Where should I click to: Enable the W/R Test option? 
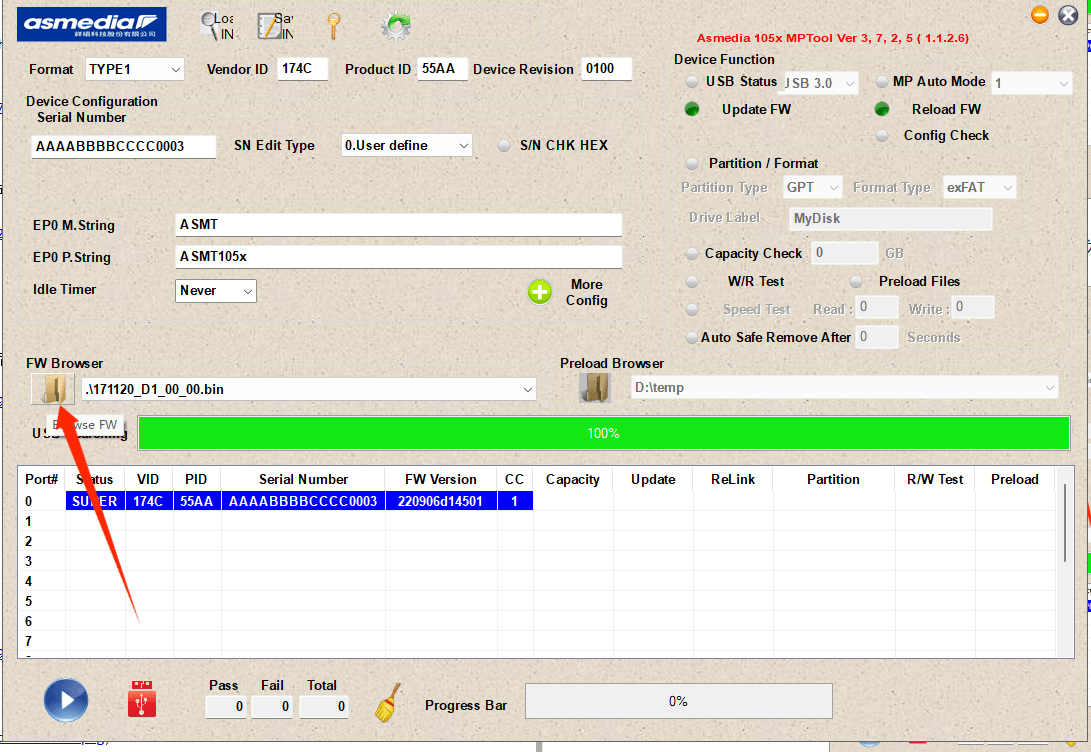point(692,282)
